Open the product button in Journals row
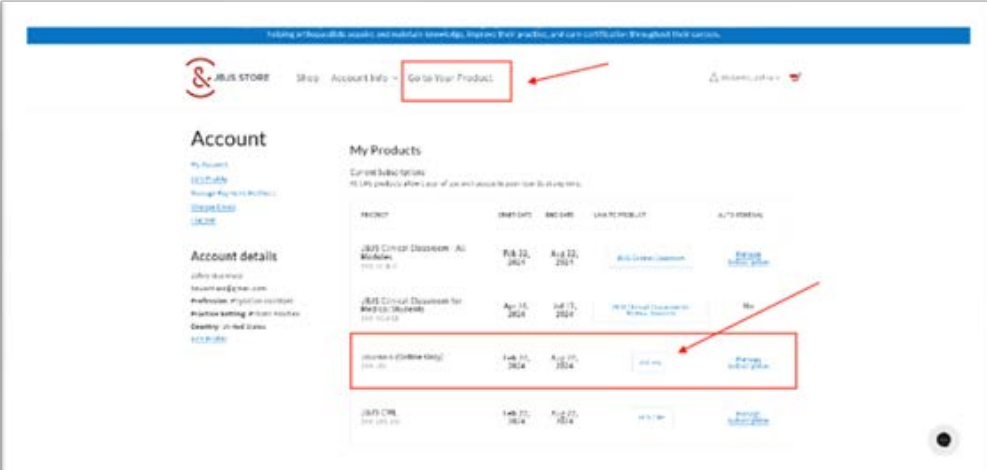 point(650,362)
